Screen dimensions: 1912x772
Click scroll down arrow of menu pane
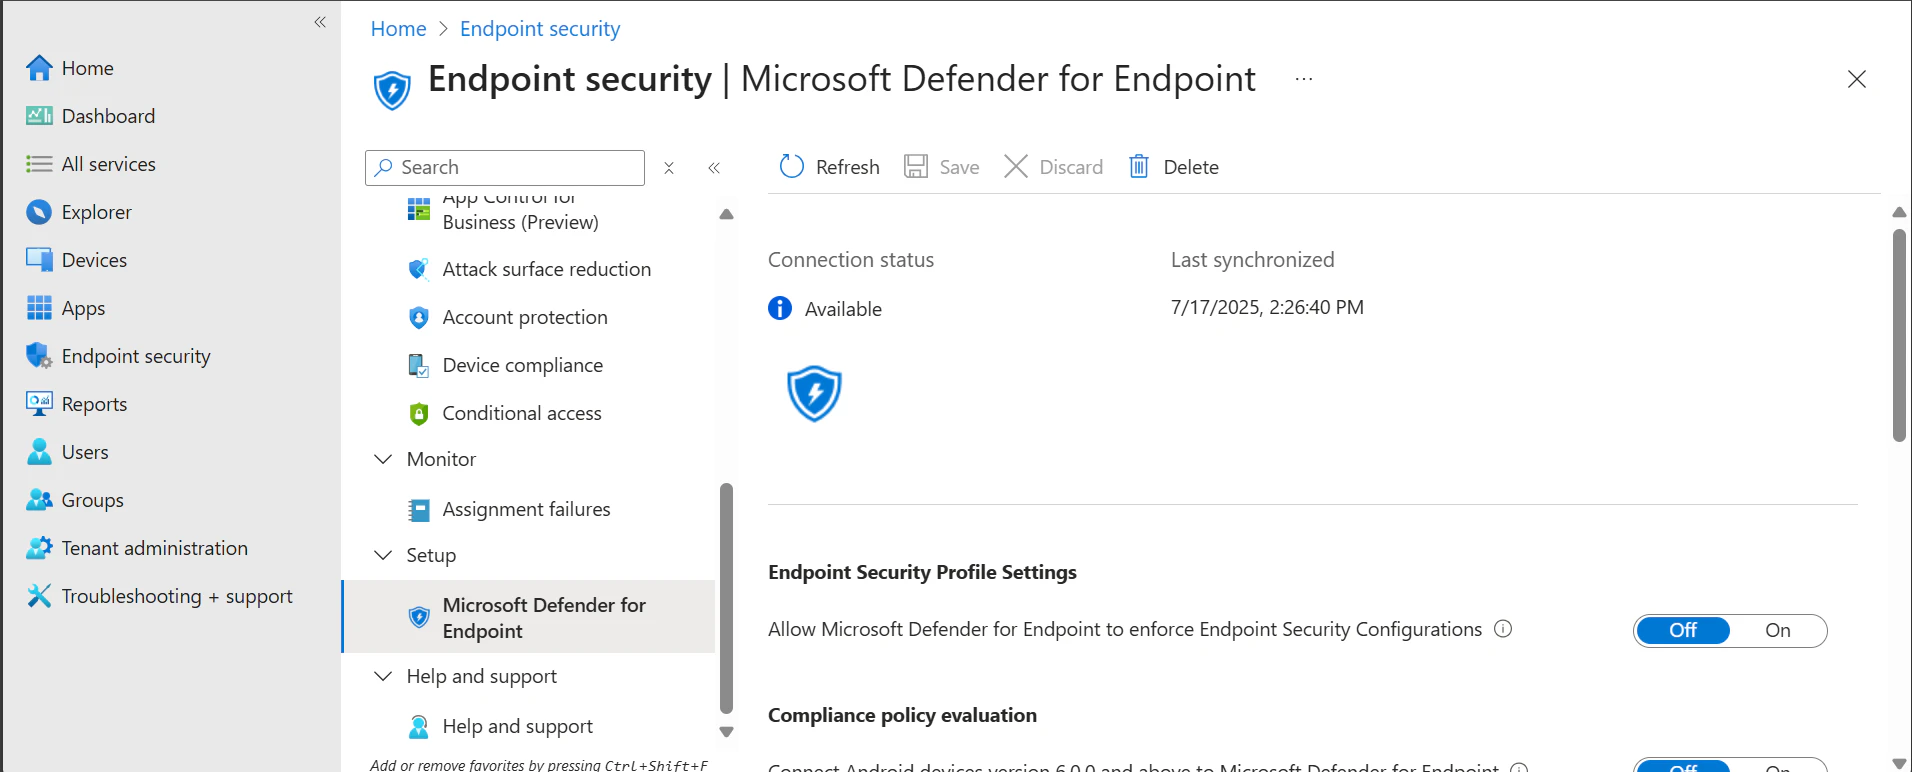coord(726,732)
